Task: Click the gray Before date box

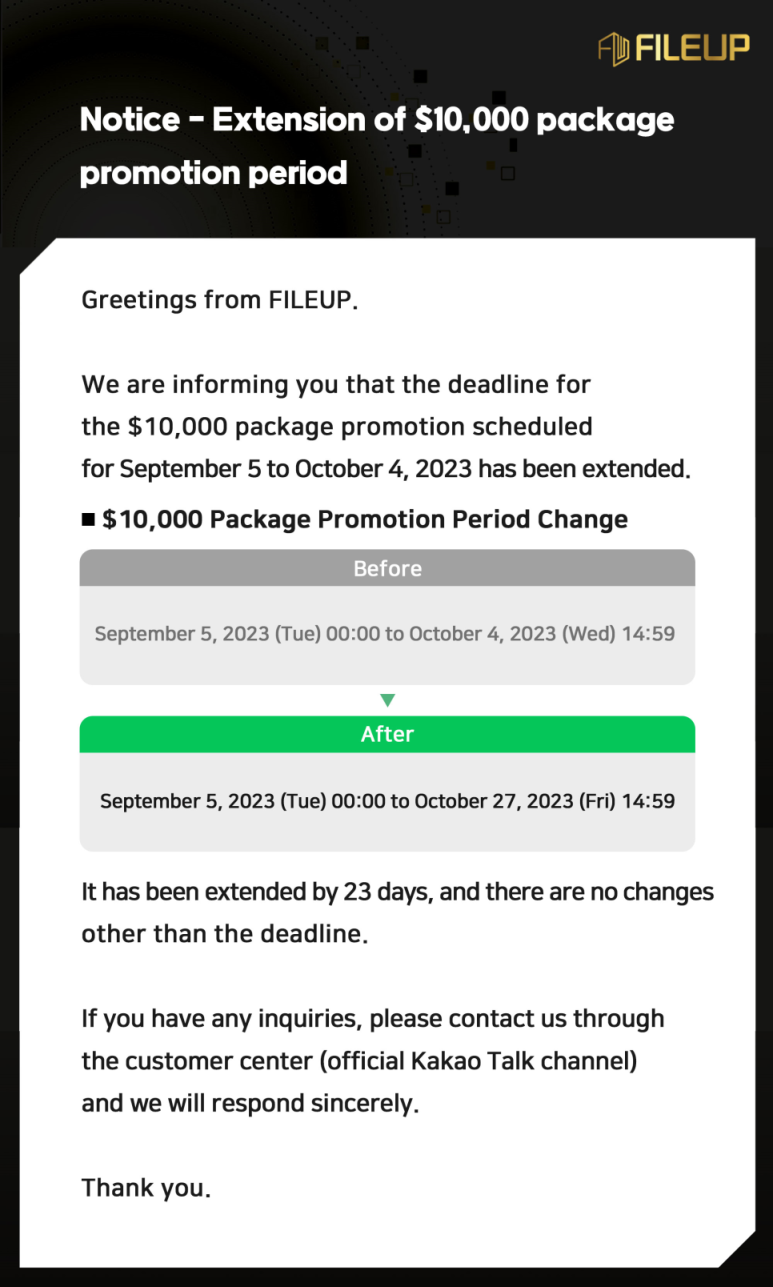Action: [x=387, y=635]
